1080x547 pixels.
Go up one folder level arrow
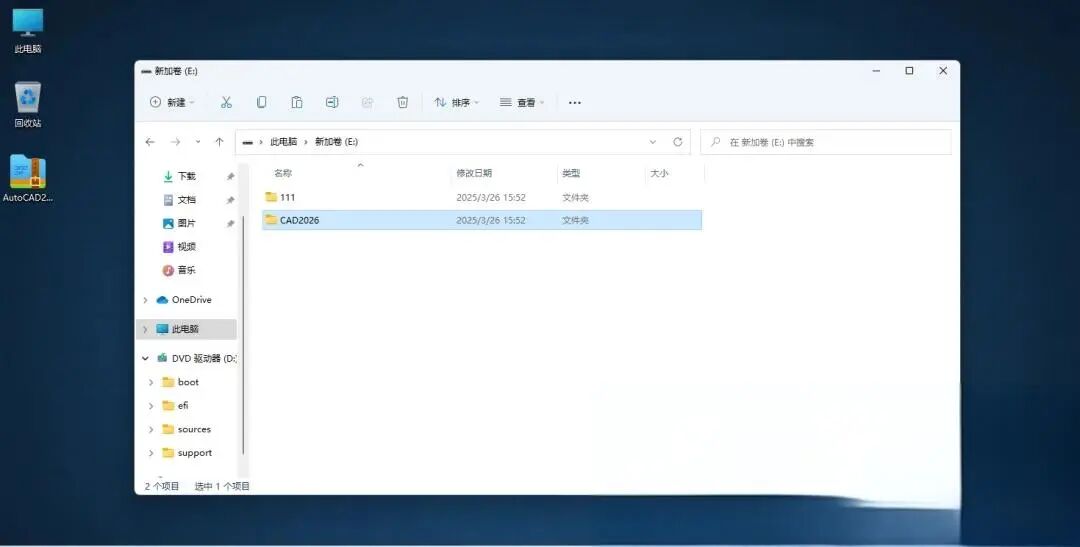coord(219,142)
